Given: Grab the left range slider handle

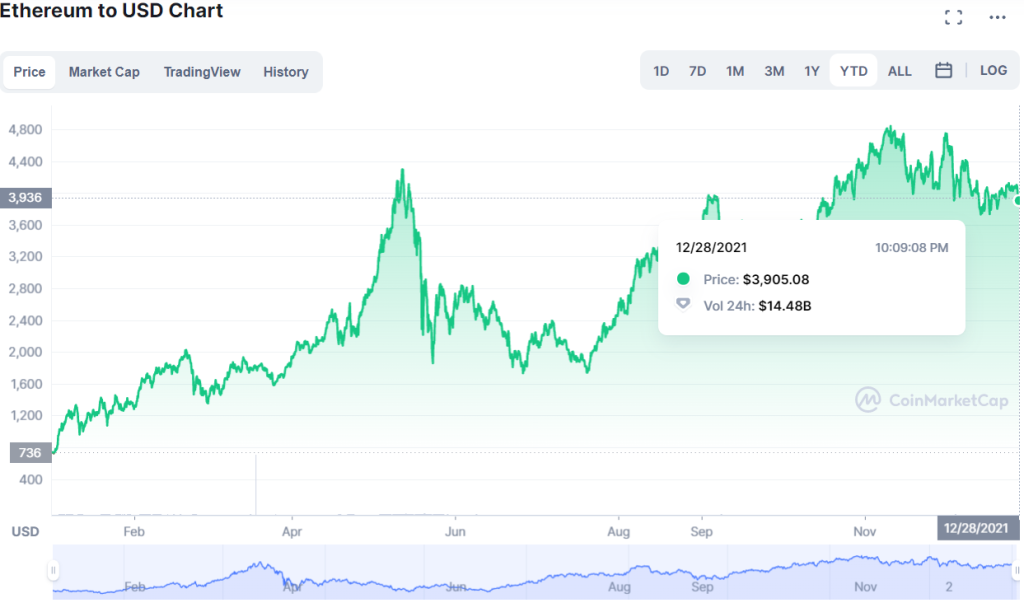Looking at the screenshot, I should [53, 570].
